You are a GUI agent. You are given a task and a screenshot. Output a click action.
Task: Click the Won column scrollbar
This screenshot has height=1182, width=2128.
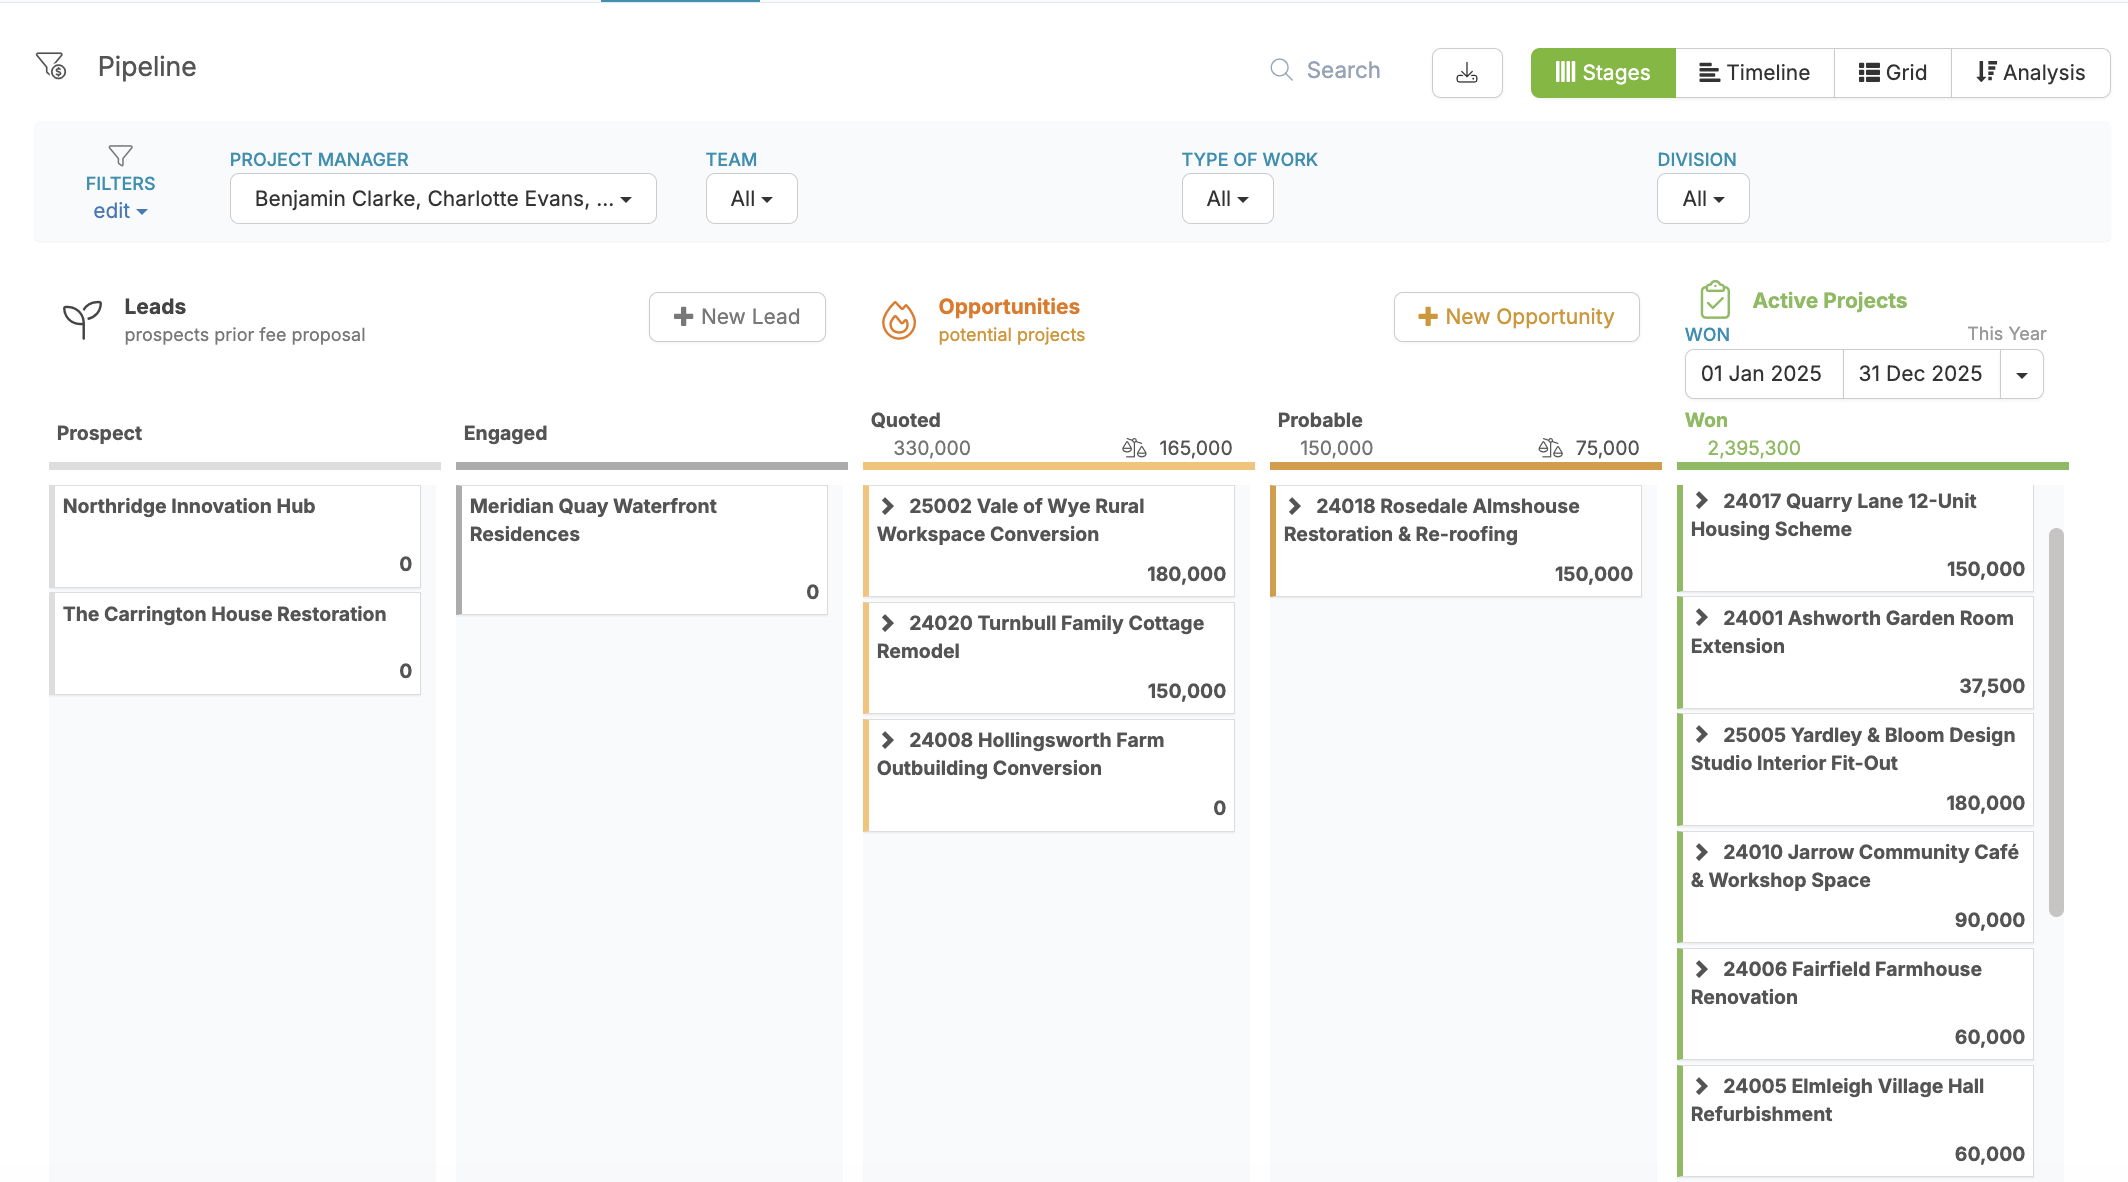pyautogui.click(x=2056, y=720)
